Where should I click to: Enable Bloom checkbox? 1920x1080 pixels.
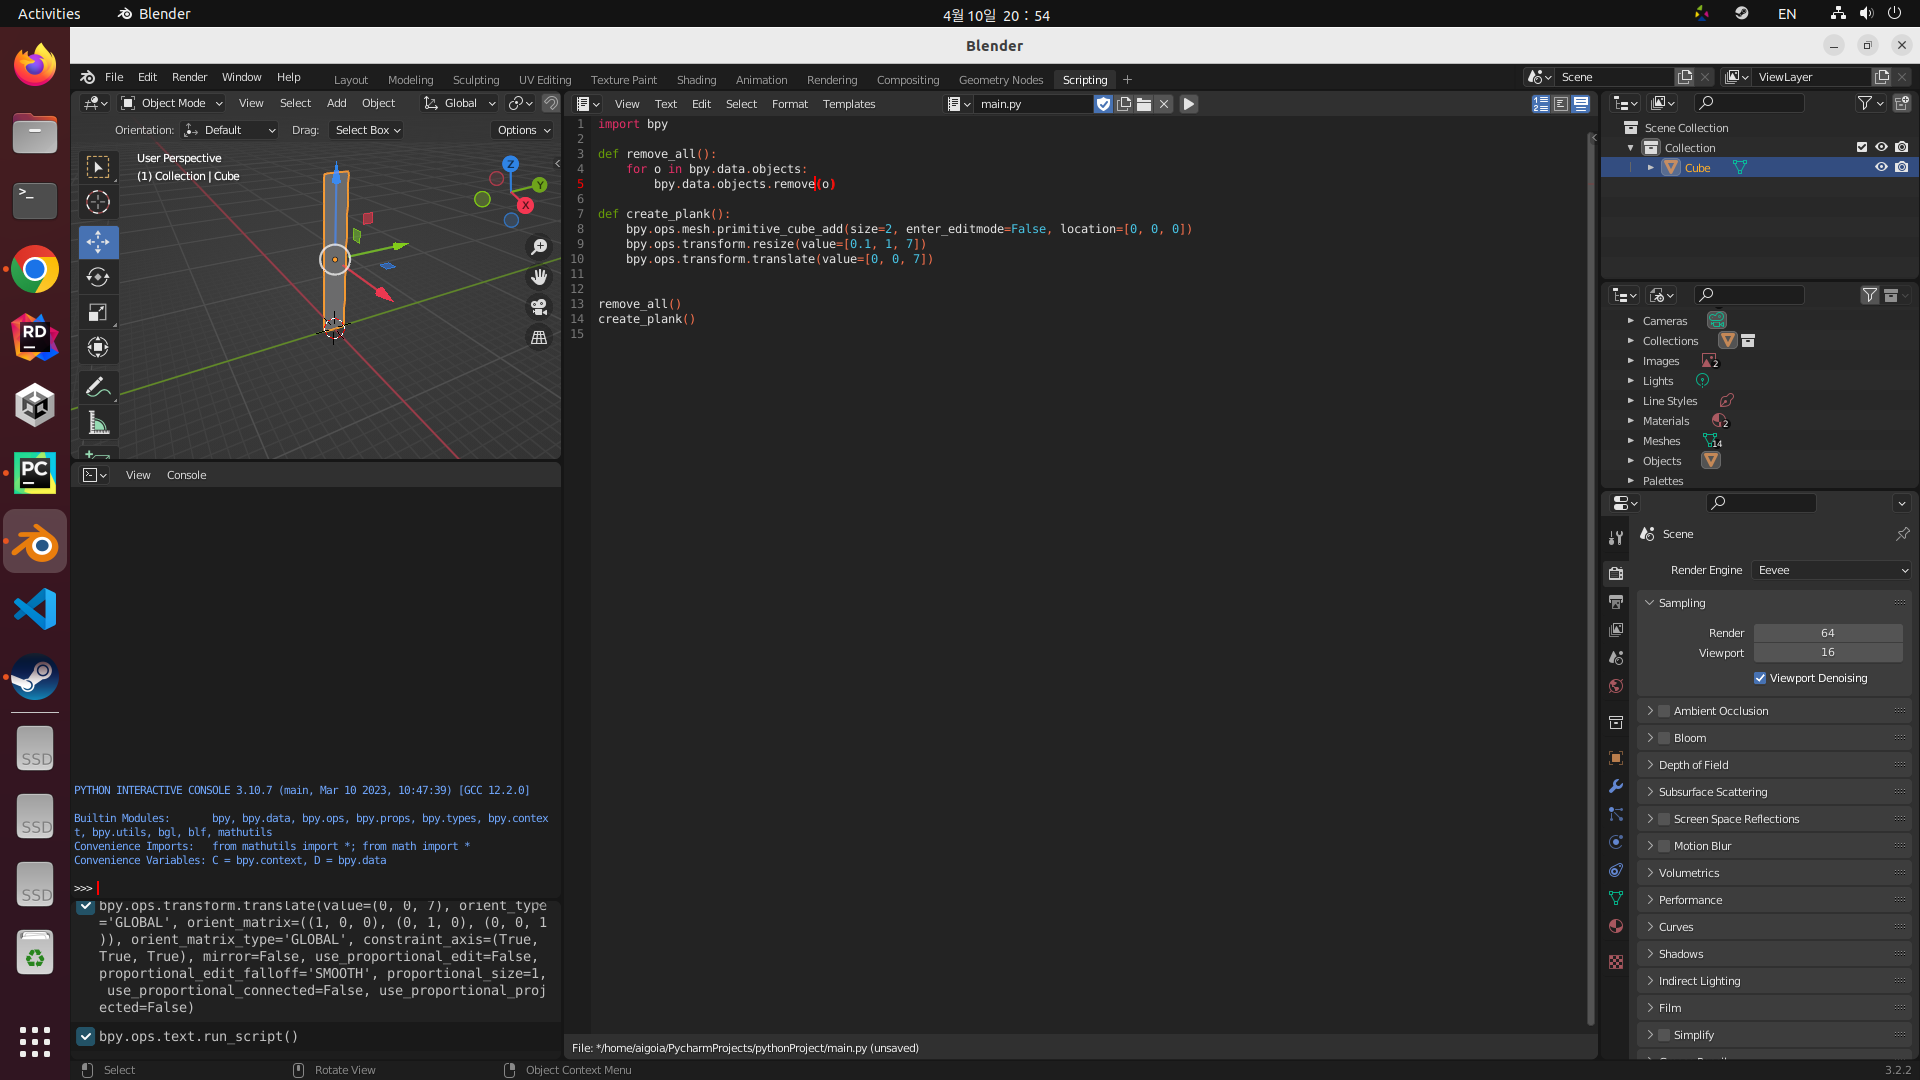(1664, 738)
